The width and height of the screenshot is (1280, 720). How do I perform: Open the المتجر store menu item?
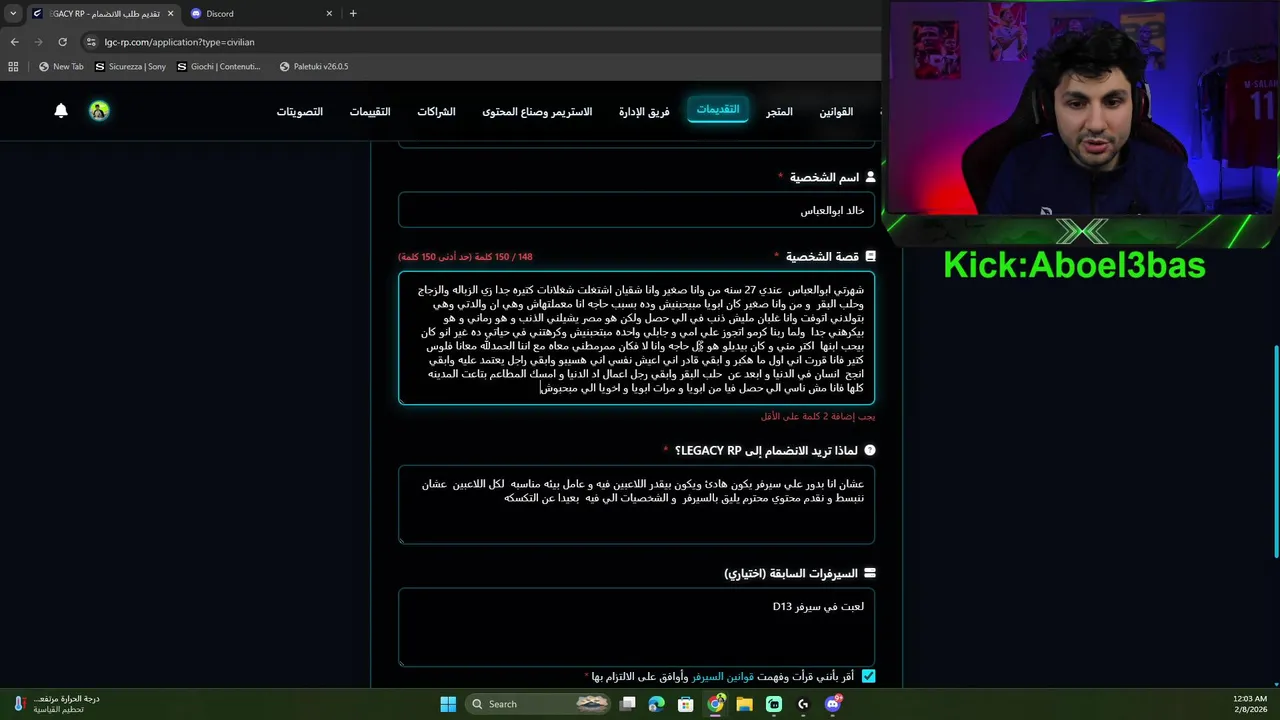779,111
